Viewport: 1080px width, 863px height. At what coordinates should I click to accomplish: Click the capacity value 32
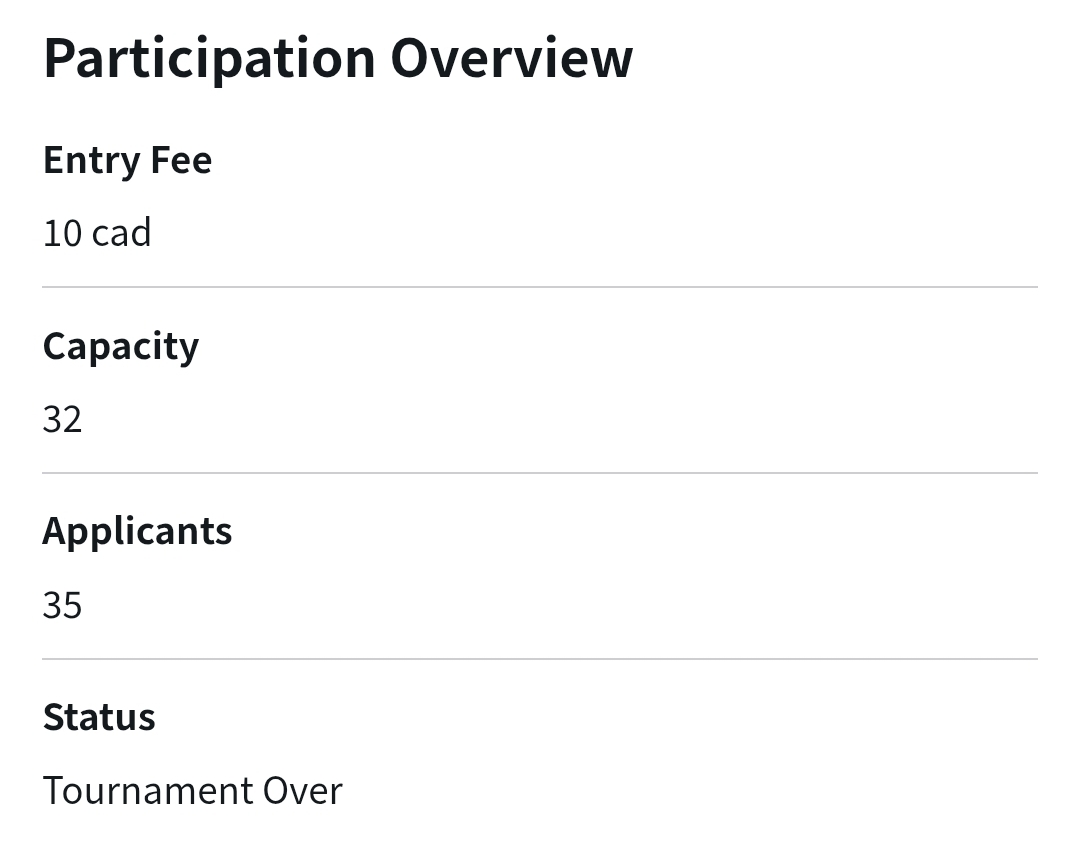click(62, 419)
